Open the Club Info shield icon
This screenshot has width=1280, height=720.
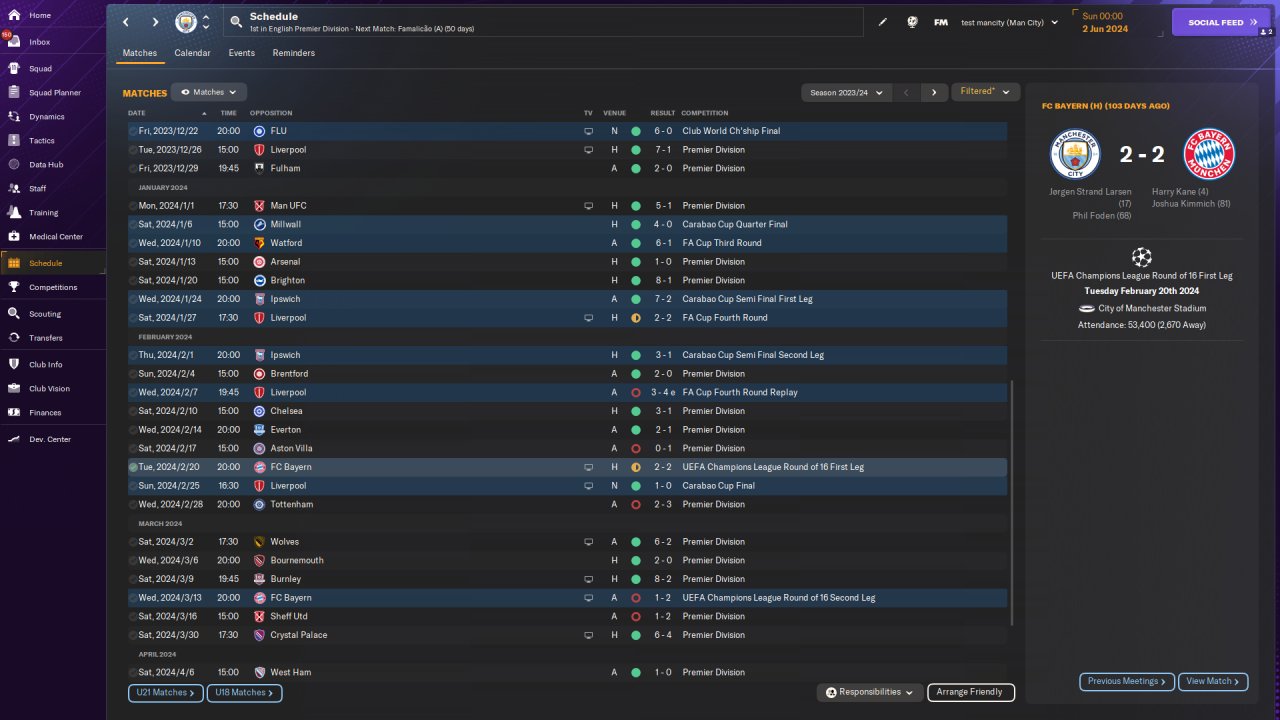[14, 365]
